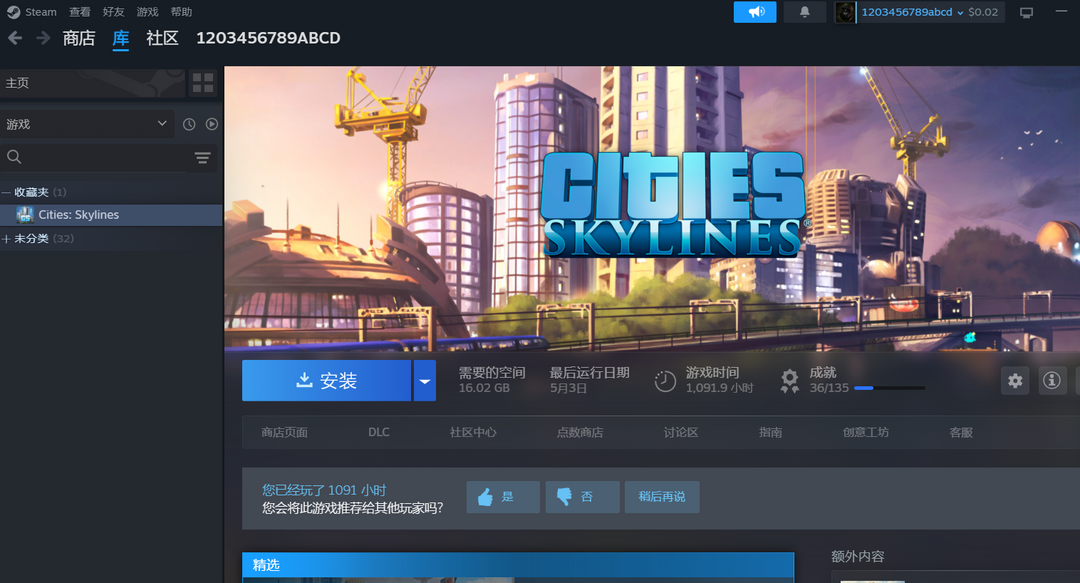Click the 1,091.9 小时 playtime value
This screenshot has height=583, width=1080.
click(x=719, y=388)
